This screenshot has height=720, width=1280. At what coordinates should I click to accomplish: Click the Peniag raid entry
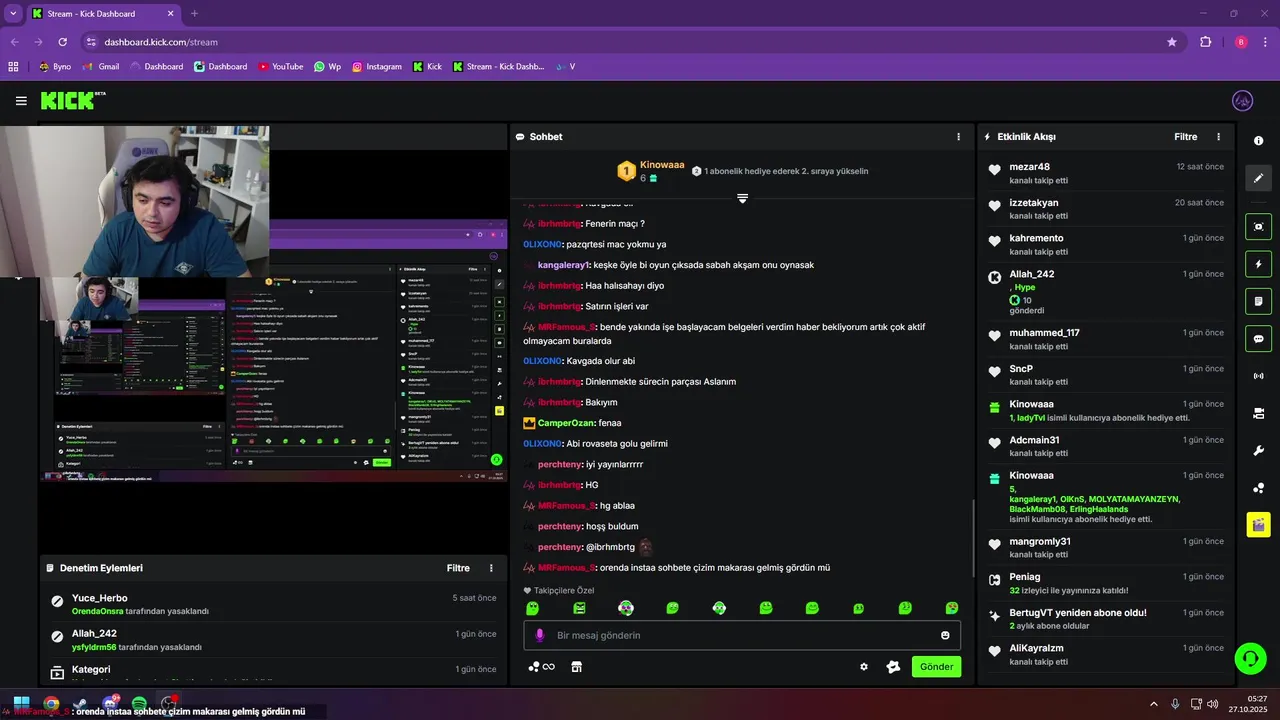pos(1105,583)
